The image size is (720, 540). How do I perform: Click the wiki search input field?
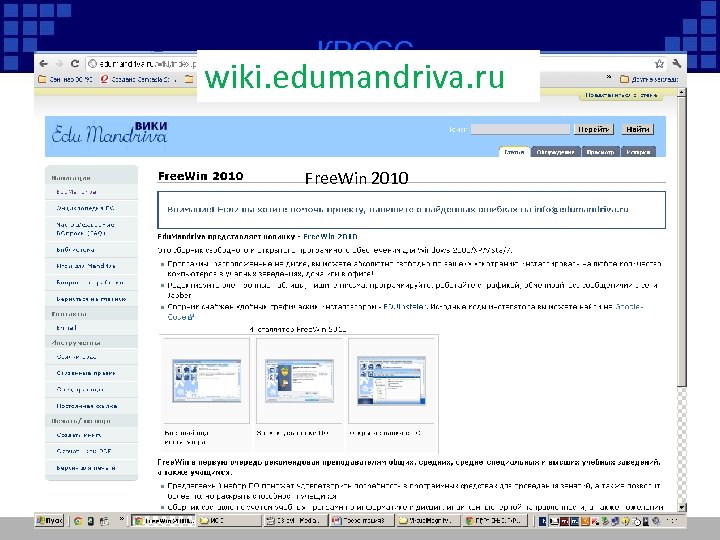click(520, 129)
